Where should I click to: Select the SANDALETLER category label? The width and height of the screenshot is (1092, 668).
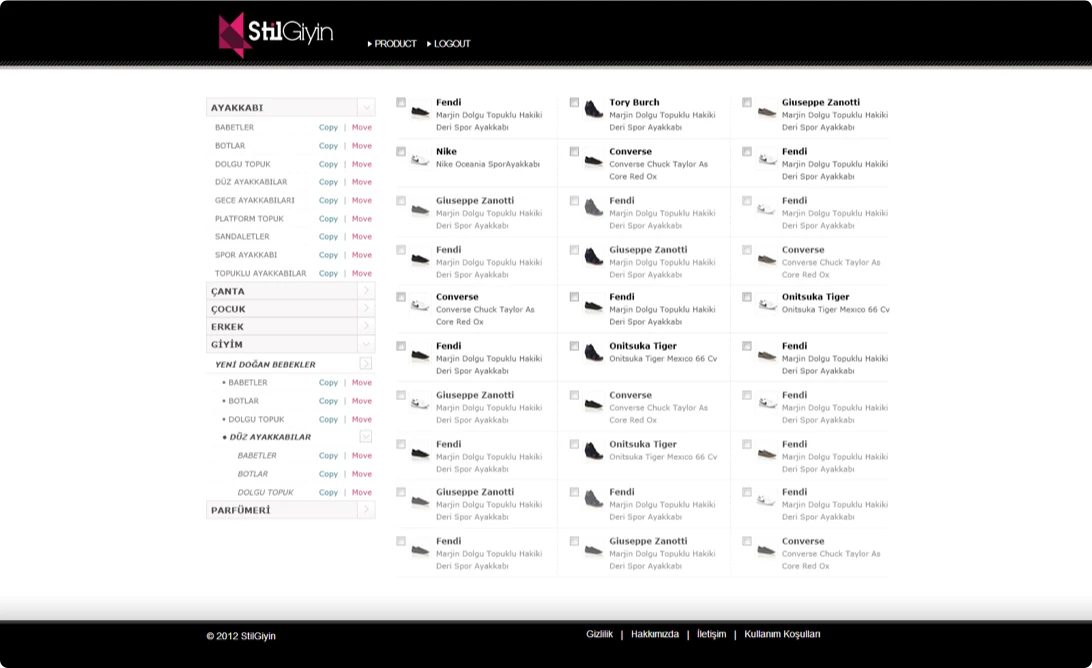pos(242,237)
